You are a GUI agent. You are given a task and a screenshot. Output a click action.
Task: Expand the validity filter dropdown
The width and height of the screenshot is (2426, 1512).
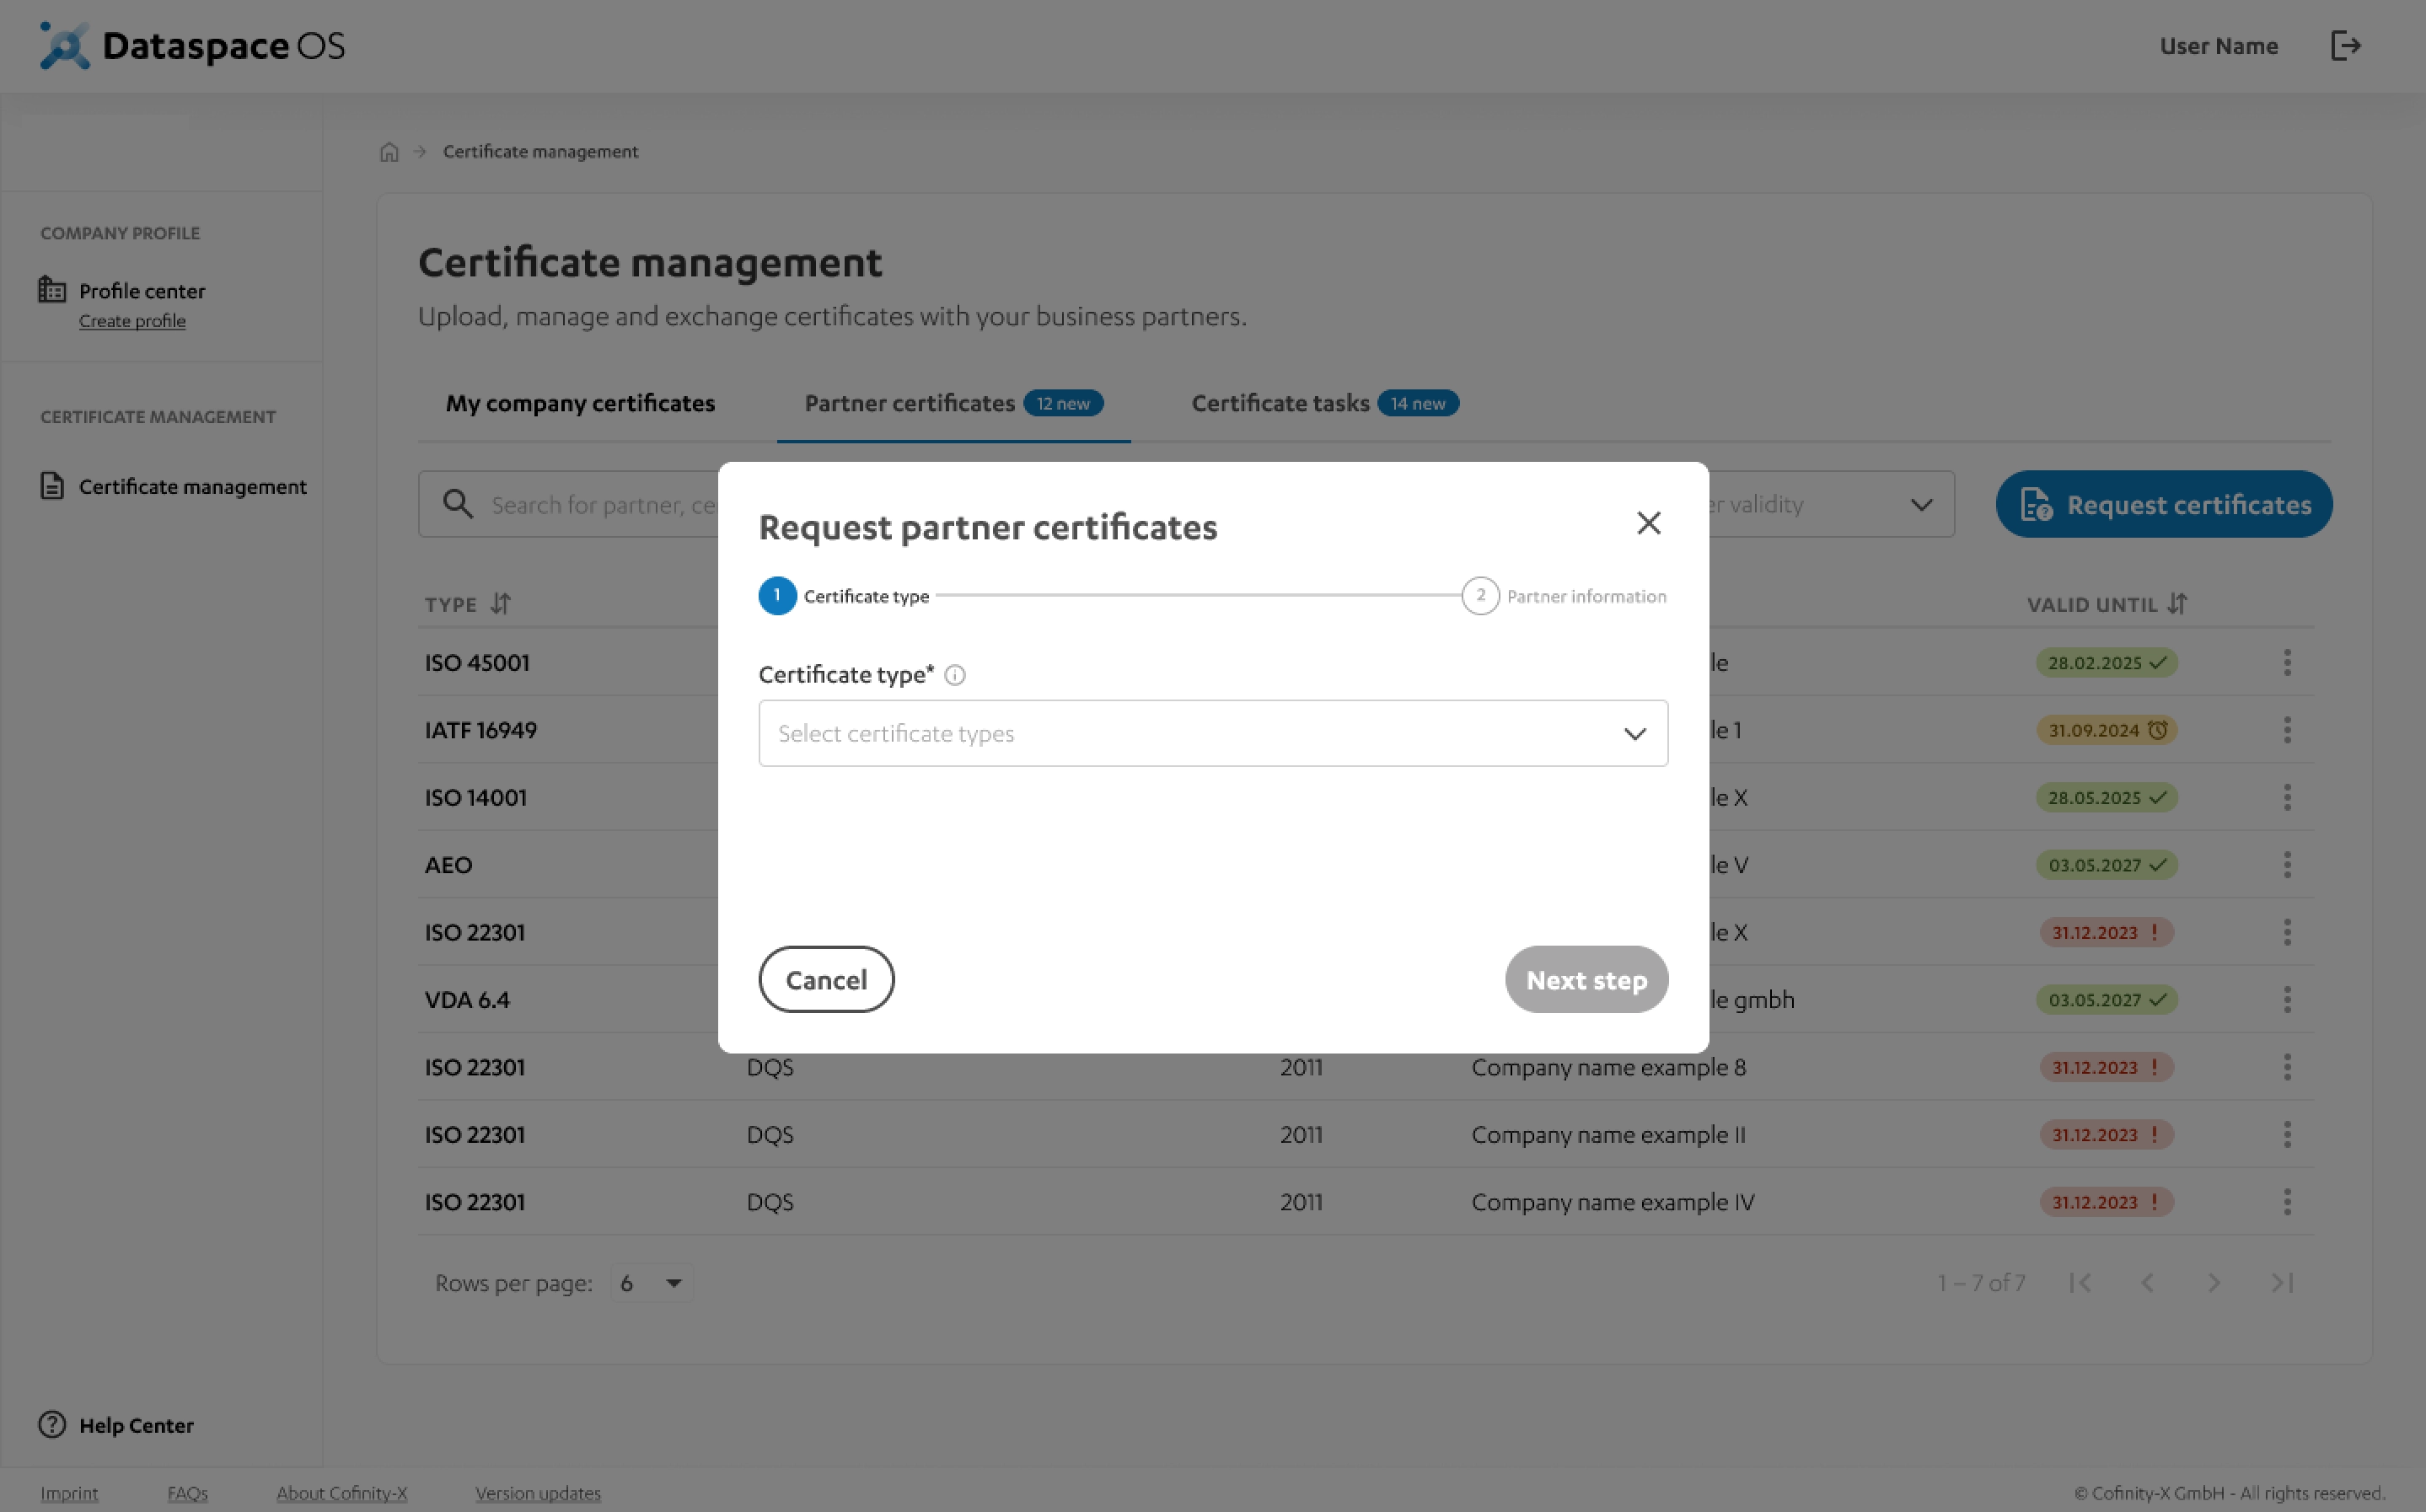pos(1920,505)
